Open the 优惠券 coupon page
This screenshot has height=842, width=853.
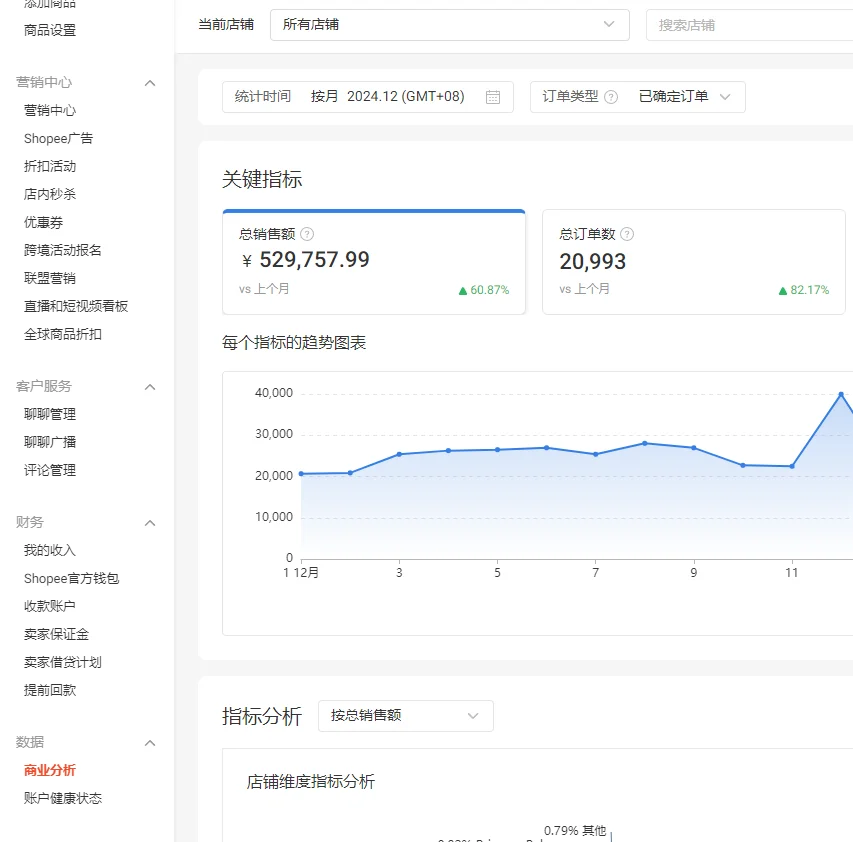(x=47, y=222)
